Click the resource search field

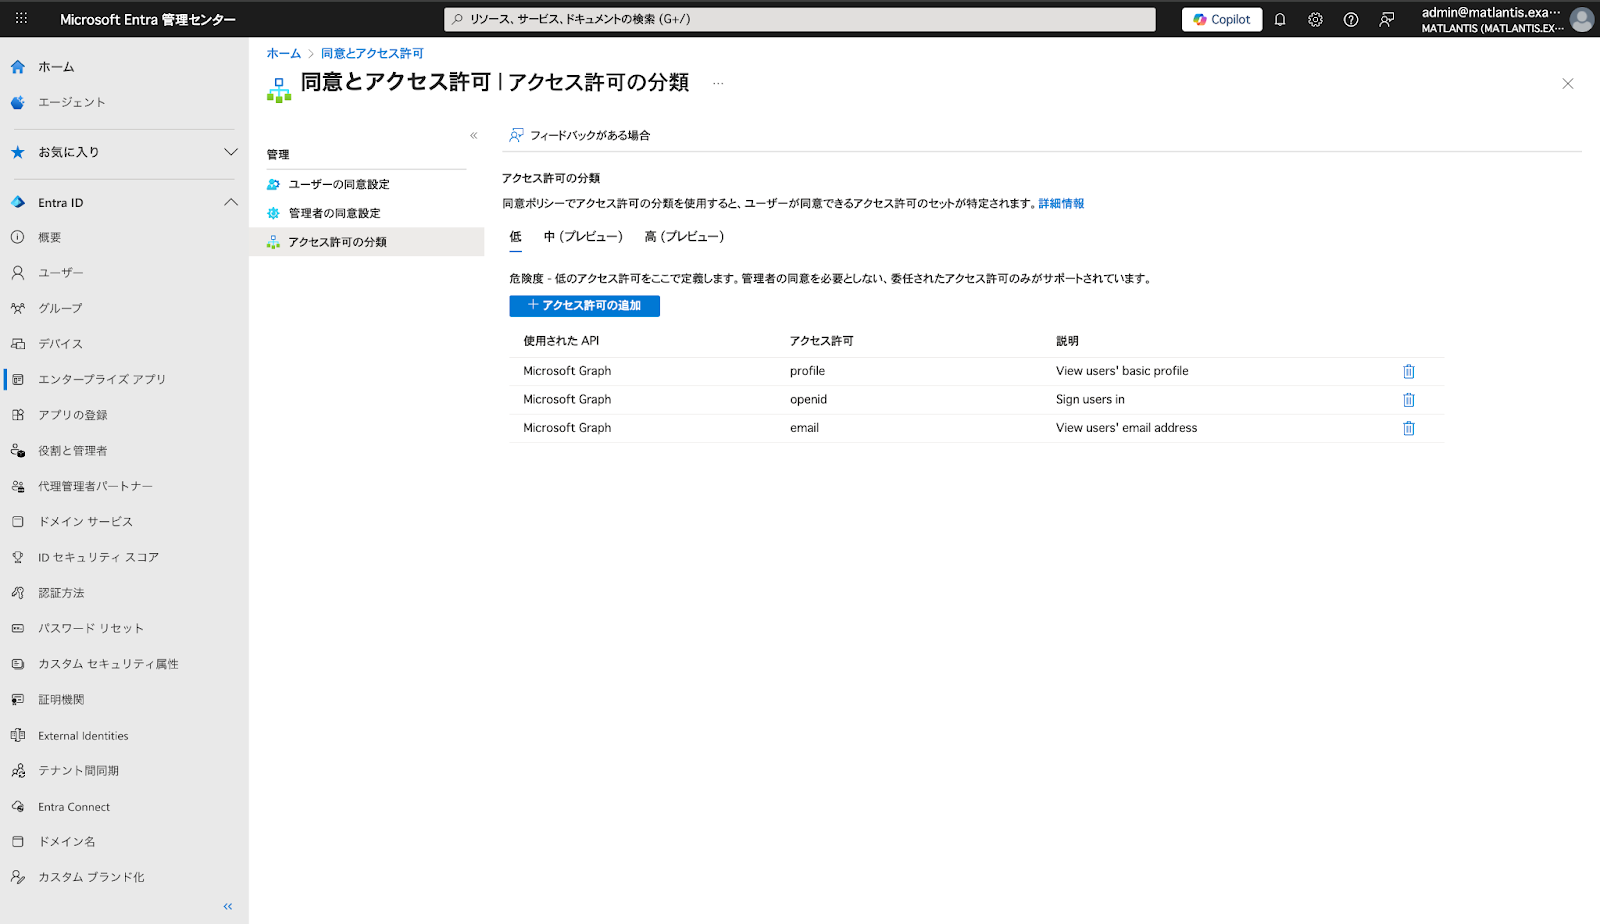(800, 19)
